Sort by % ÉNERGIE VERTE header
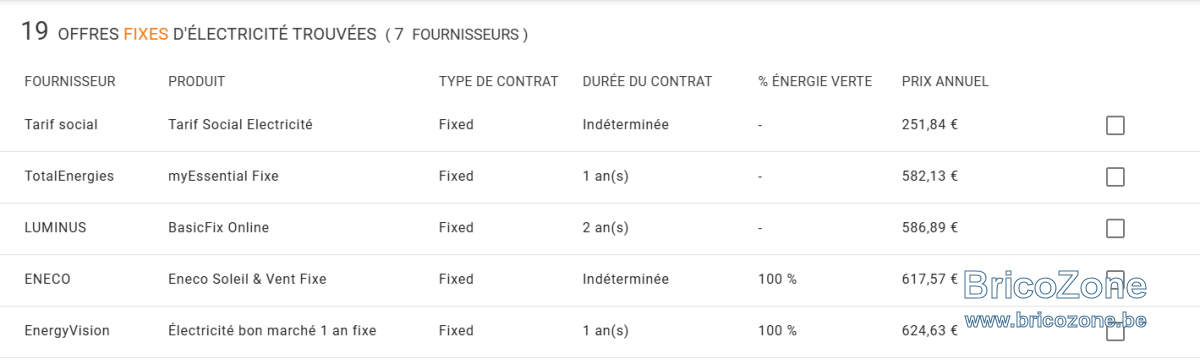 (x=815, y=81)
